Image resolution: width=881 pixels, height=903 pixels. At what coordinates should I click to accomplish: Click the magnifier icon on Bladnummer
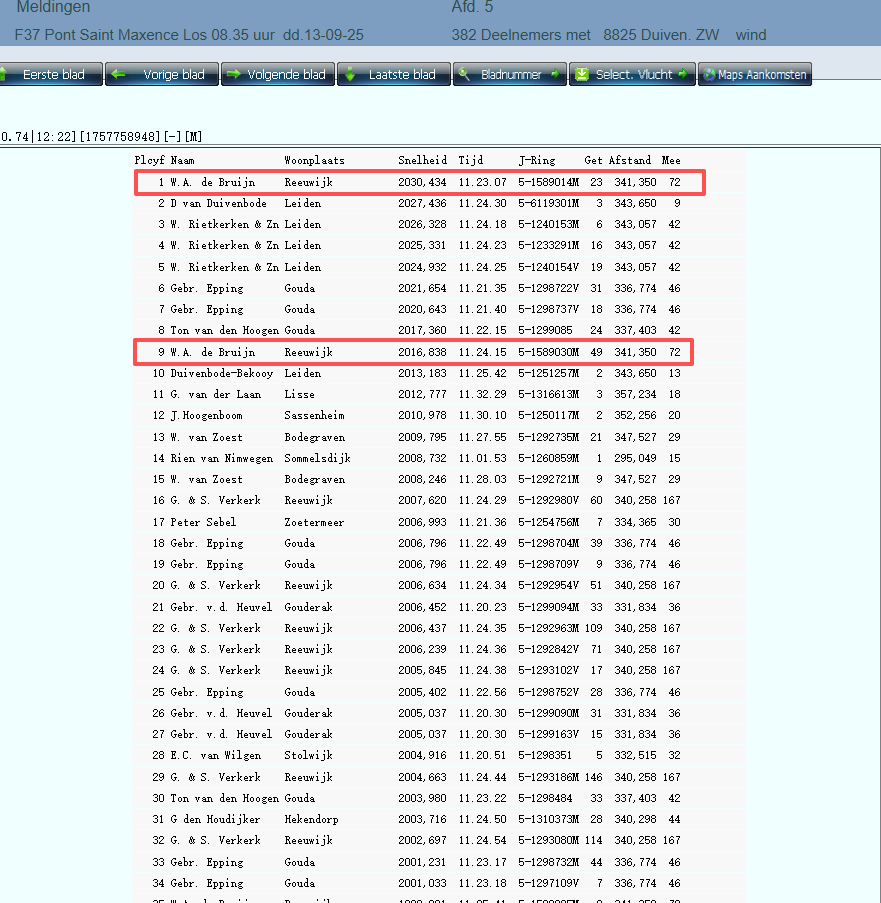(x=465, y=75)
